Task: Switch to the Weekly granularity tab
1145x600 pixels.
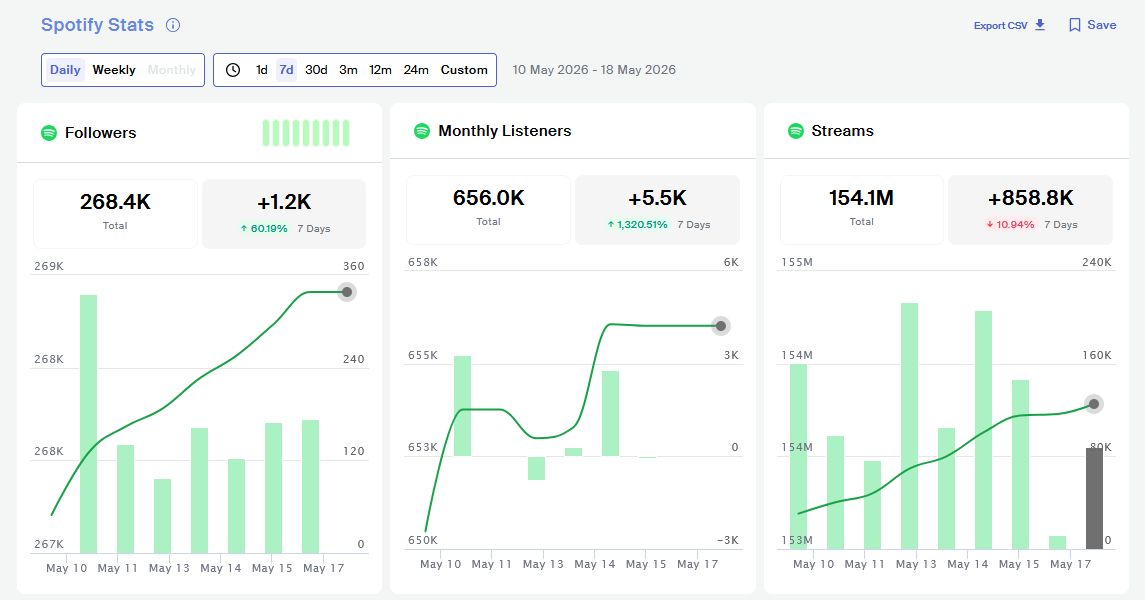Action: click(x=114, y=70)
